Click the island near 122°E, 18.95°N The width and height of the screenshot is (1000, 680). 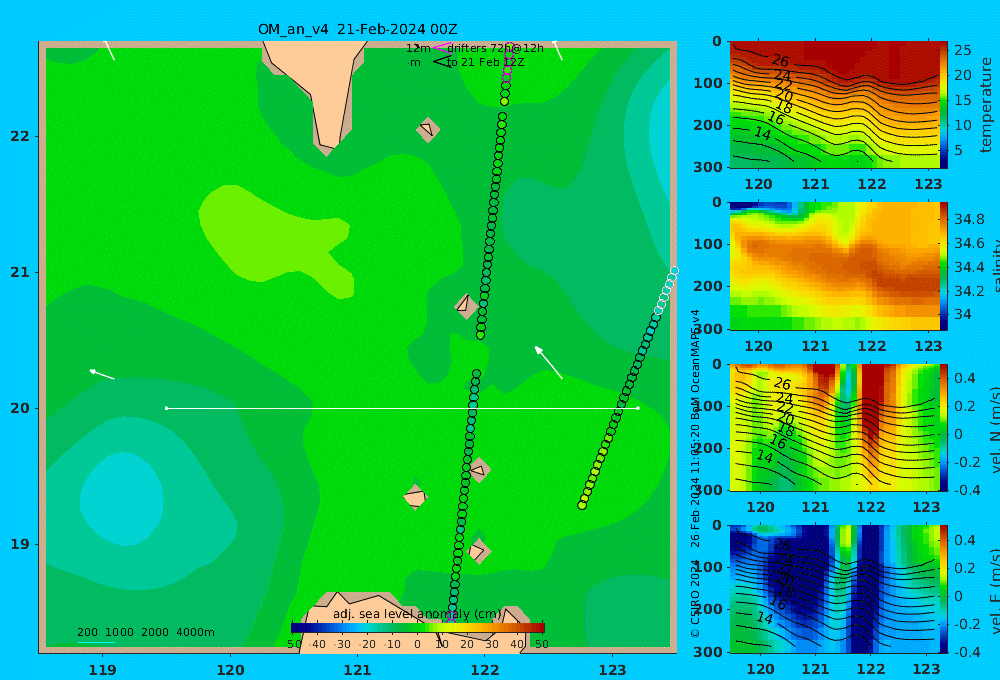[x=478, y=551]
